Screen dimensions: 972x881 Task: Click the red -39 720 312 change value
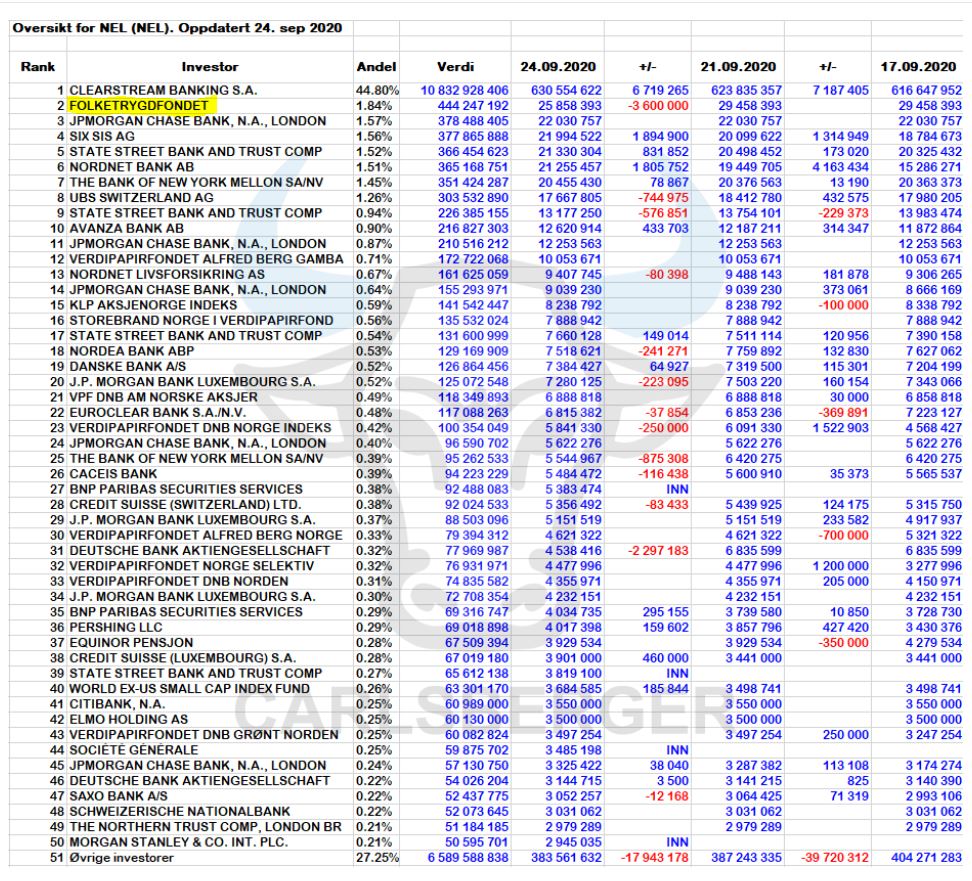pos(834,858)
